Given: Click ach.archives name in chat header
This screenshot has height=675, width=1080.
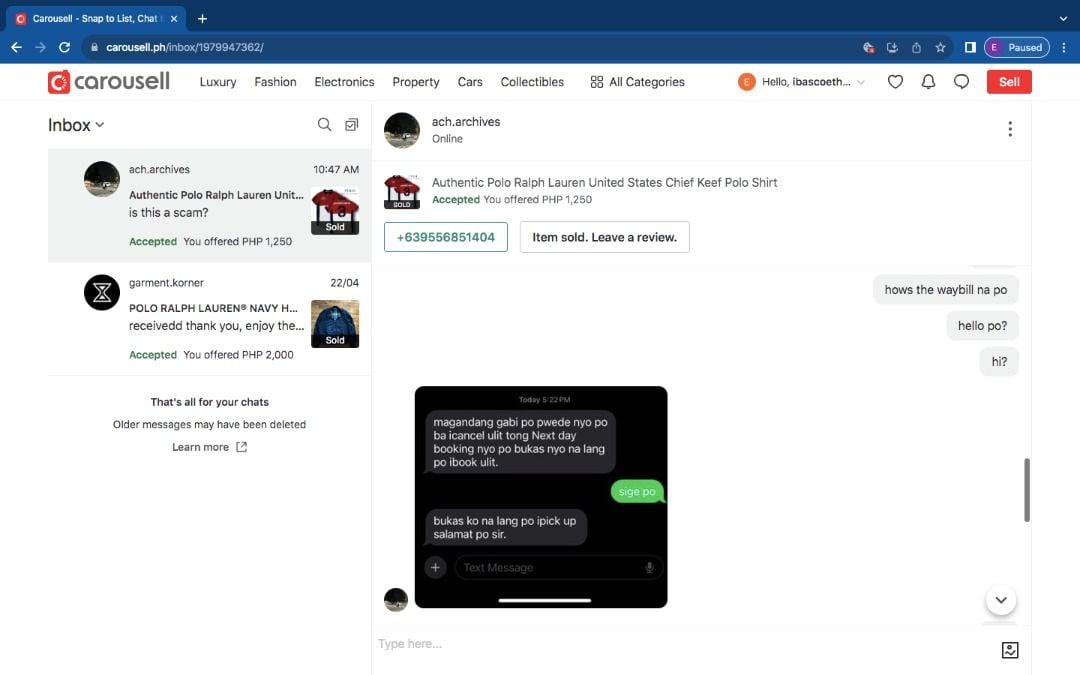Looking at the screenshot, I should pyautogui.click(x=466, y=122).
